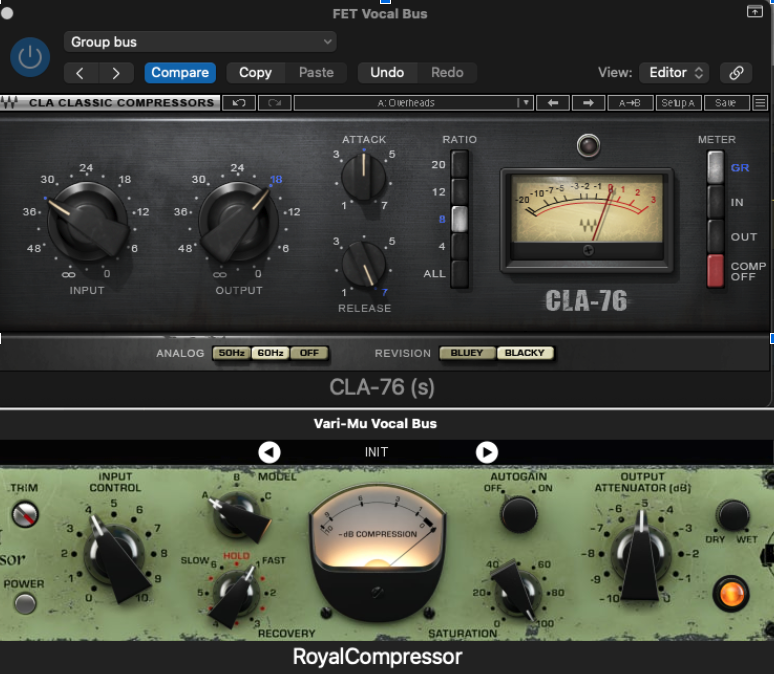Click the Compare button

coord(180,73)
